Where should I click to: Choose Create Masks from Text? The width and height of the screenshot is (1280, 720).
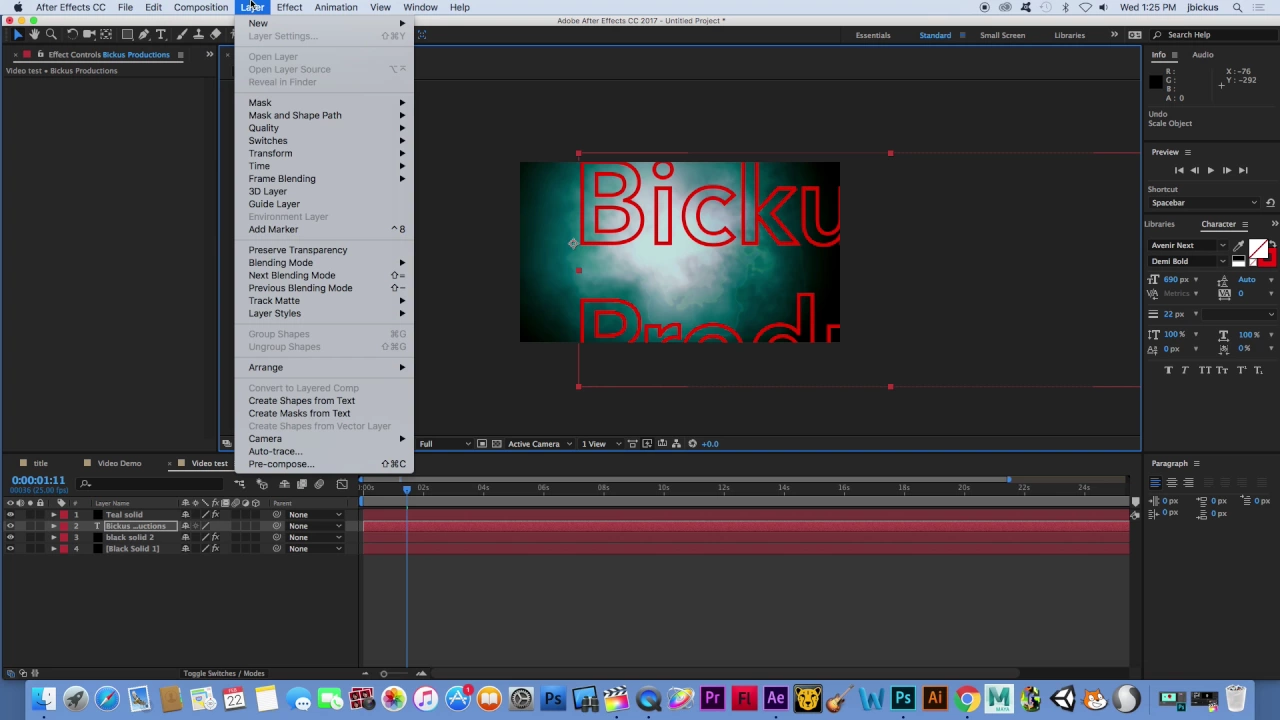(x=299, y=414)
